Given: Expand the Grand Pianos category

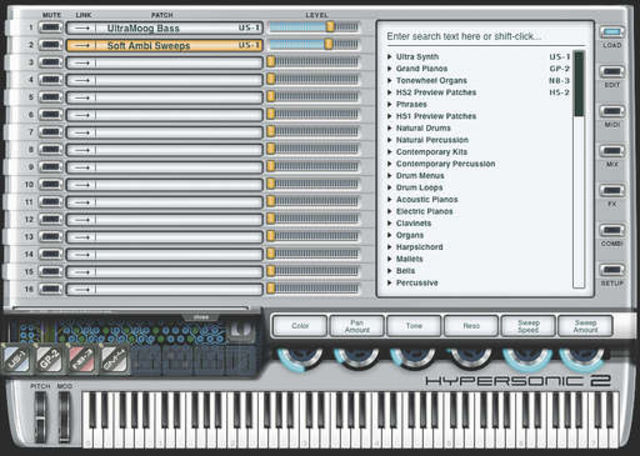Looking at the screenshot, I should tap(390, 69).
